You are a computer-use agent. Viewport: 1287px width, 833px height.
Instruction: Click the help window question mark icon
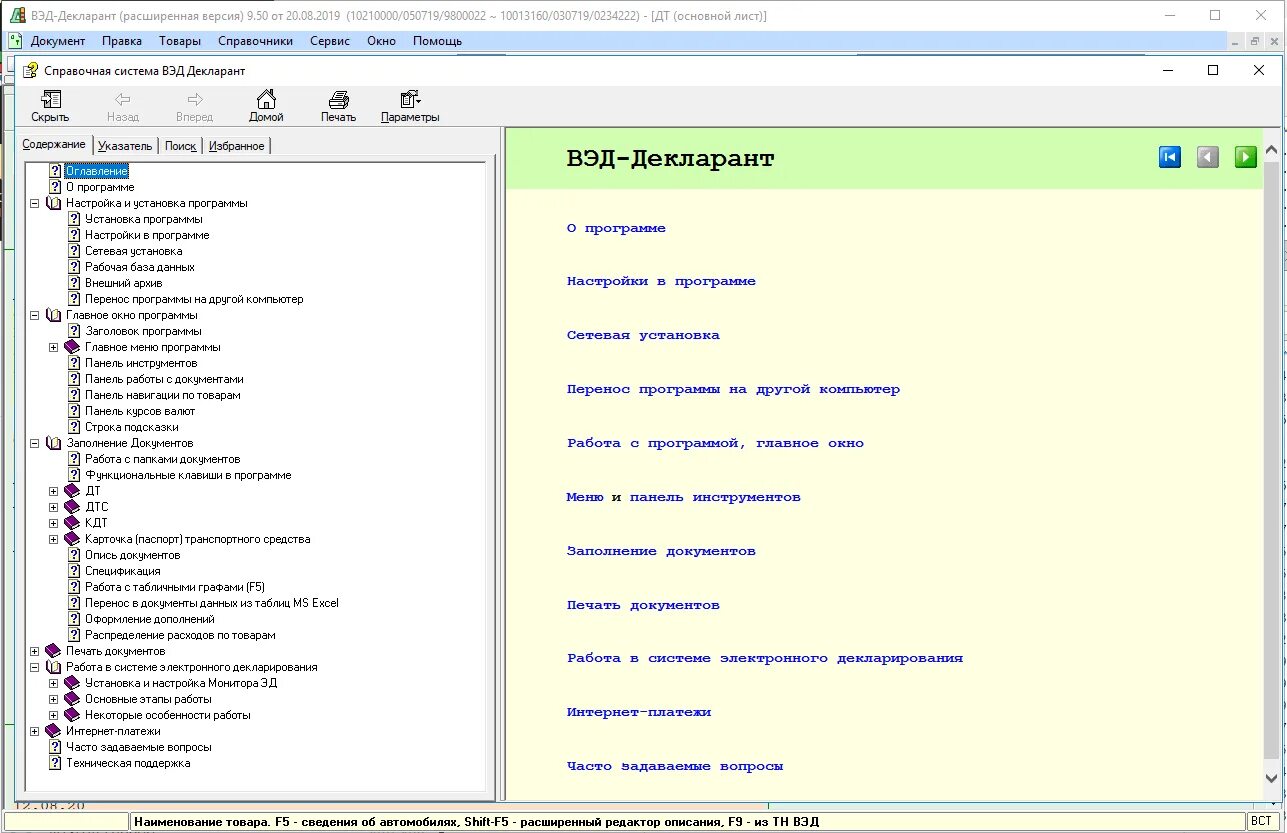[31, 70]
